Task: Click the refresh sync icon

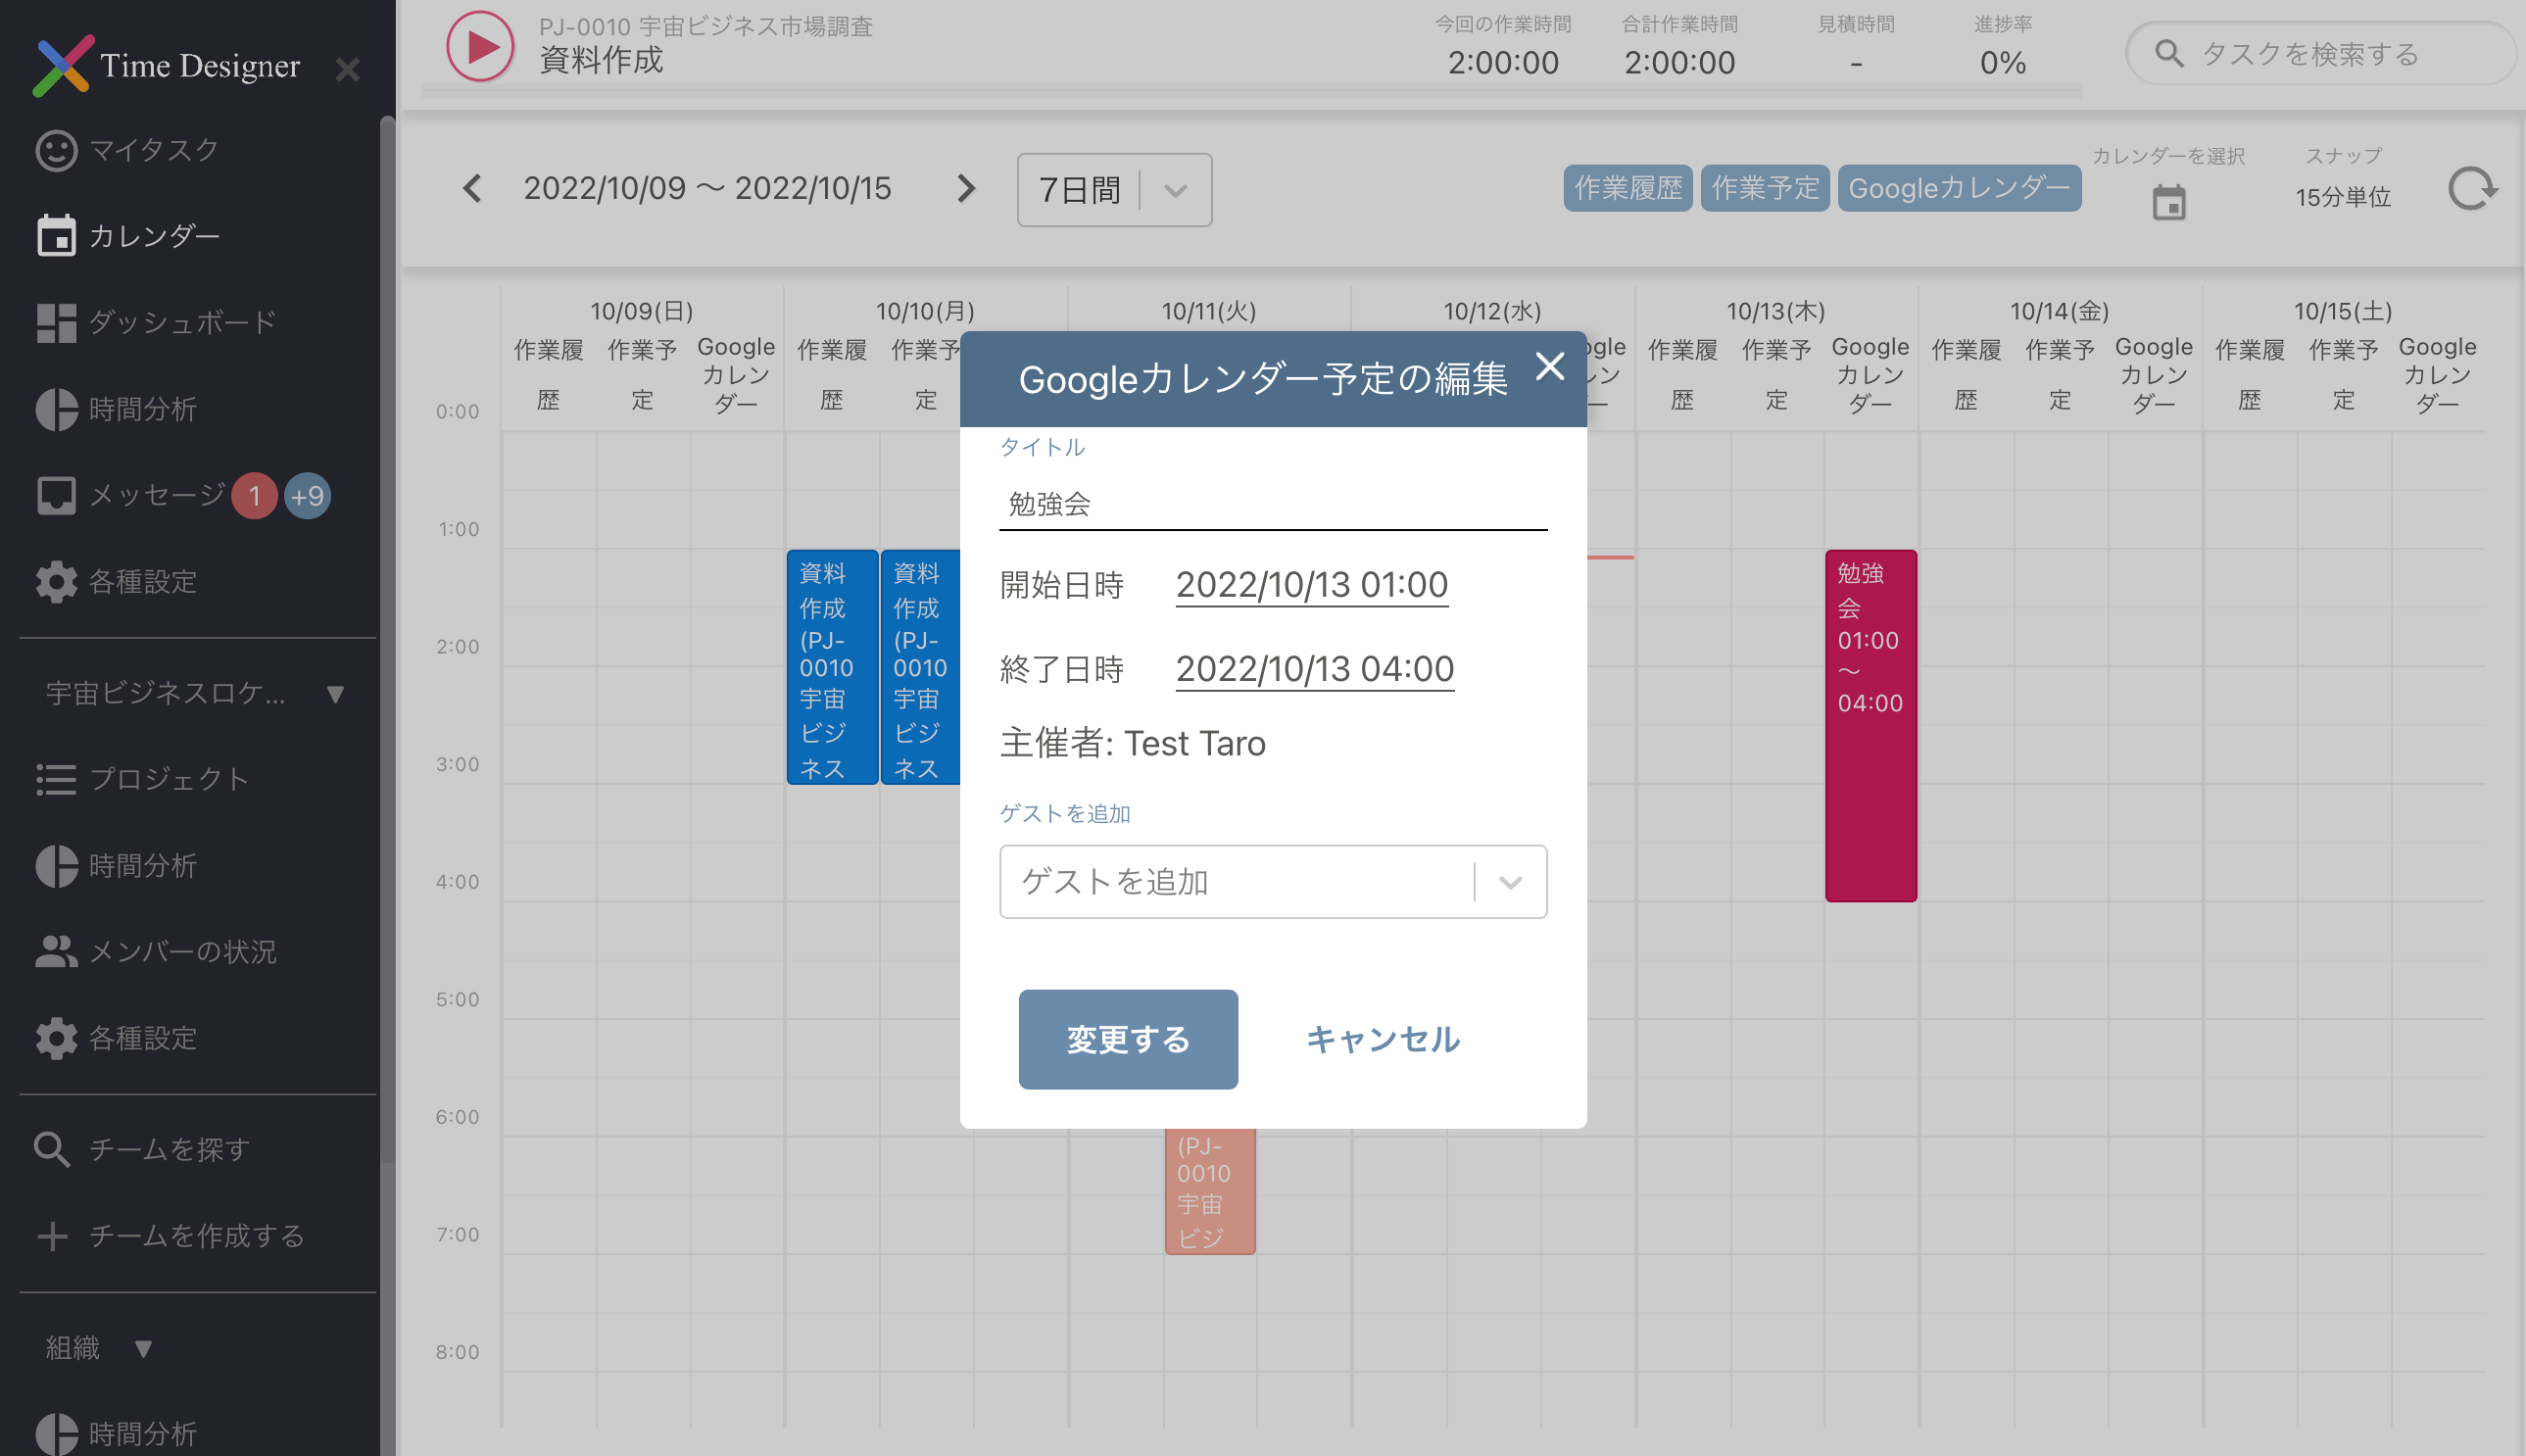Action: (2471, 189)
